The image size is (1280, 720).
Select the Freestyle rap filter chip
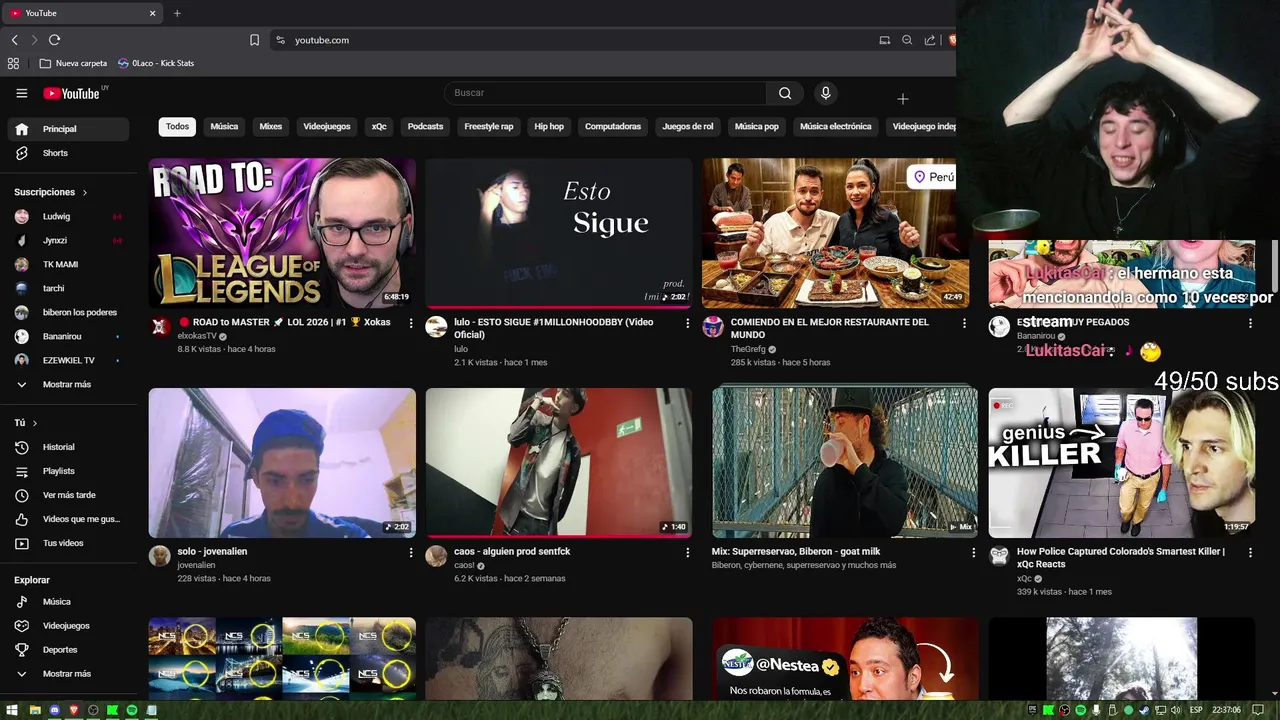489,127
